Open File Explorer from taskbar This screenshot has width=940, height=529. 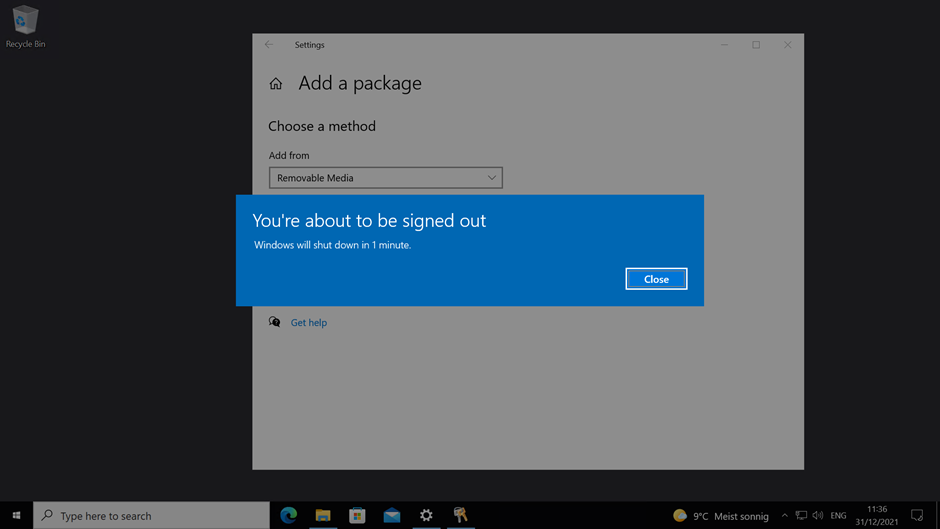coord(323,515)
